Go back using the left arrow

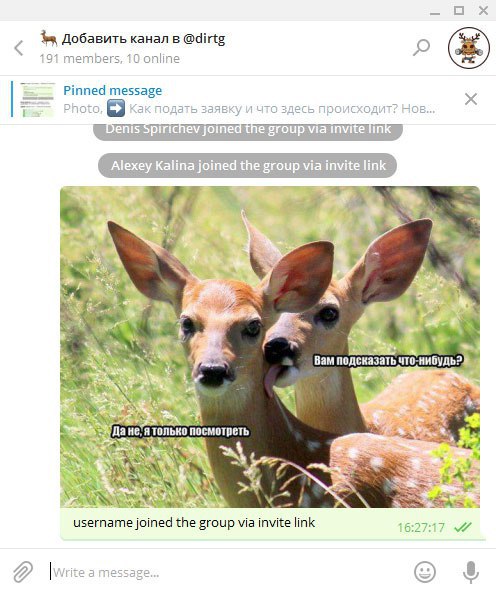click(x=19, y=48)
